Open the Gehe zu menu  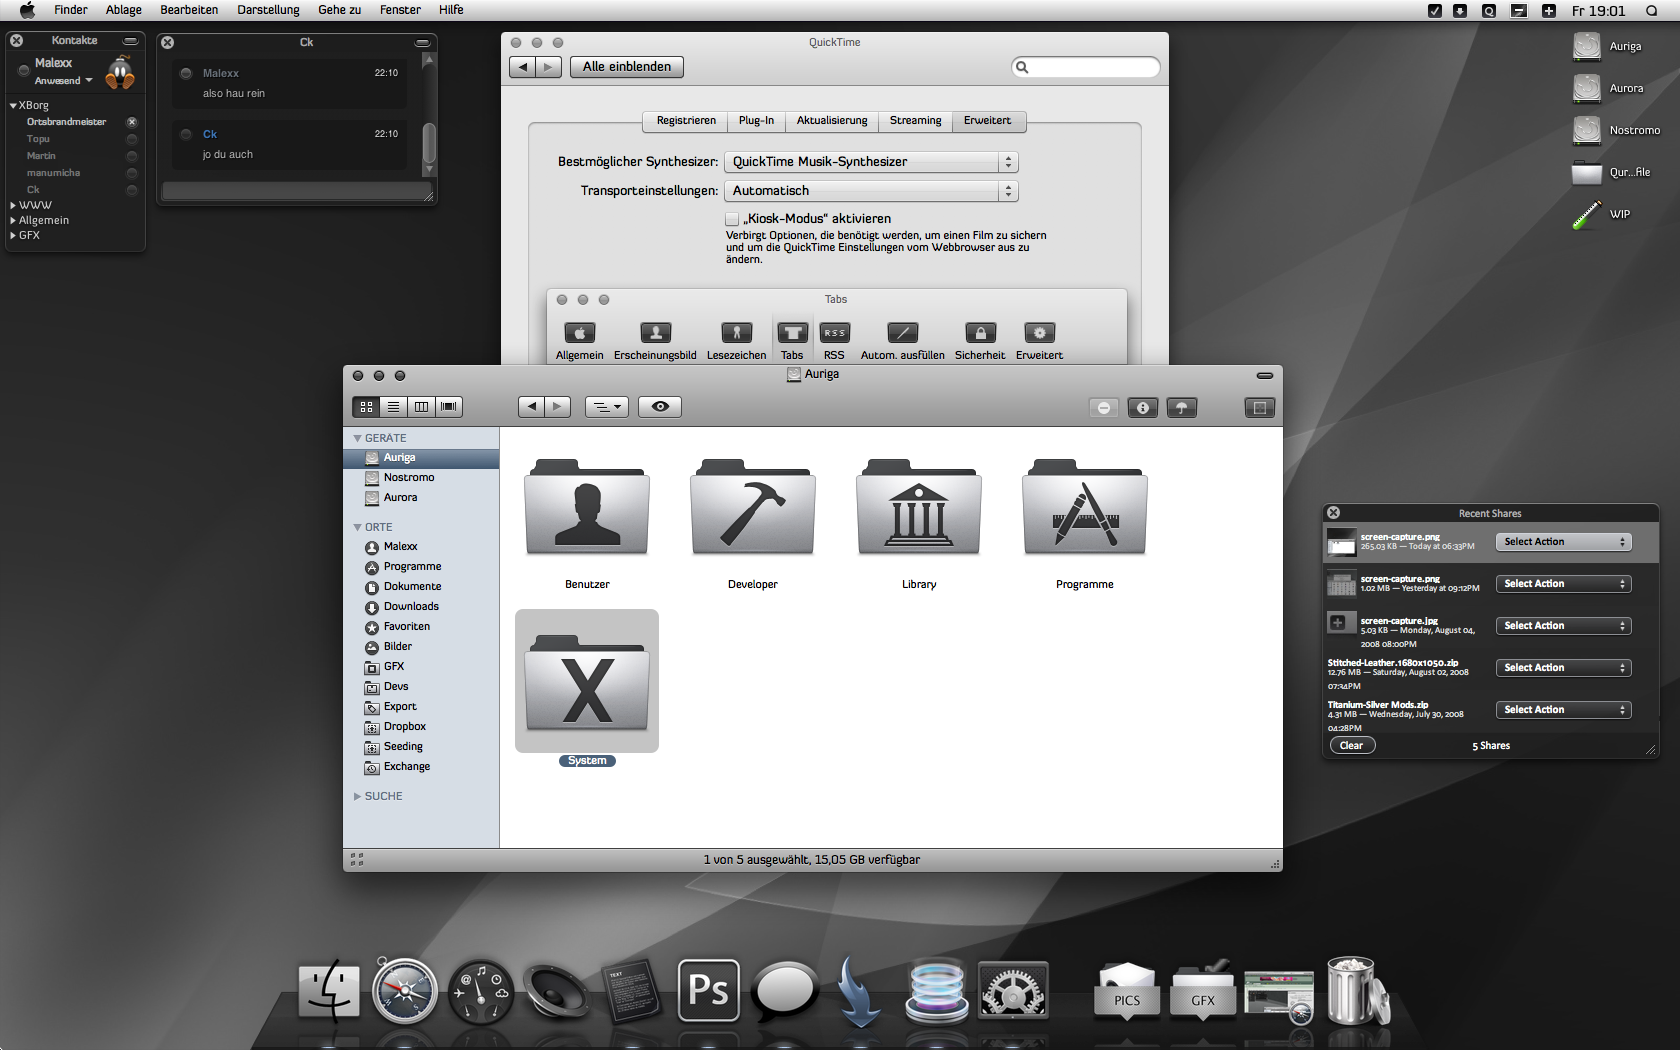(x=339, y=10)
